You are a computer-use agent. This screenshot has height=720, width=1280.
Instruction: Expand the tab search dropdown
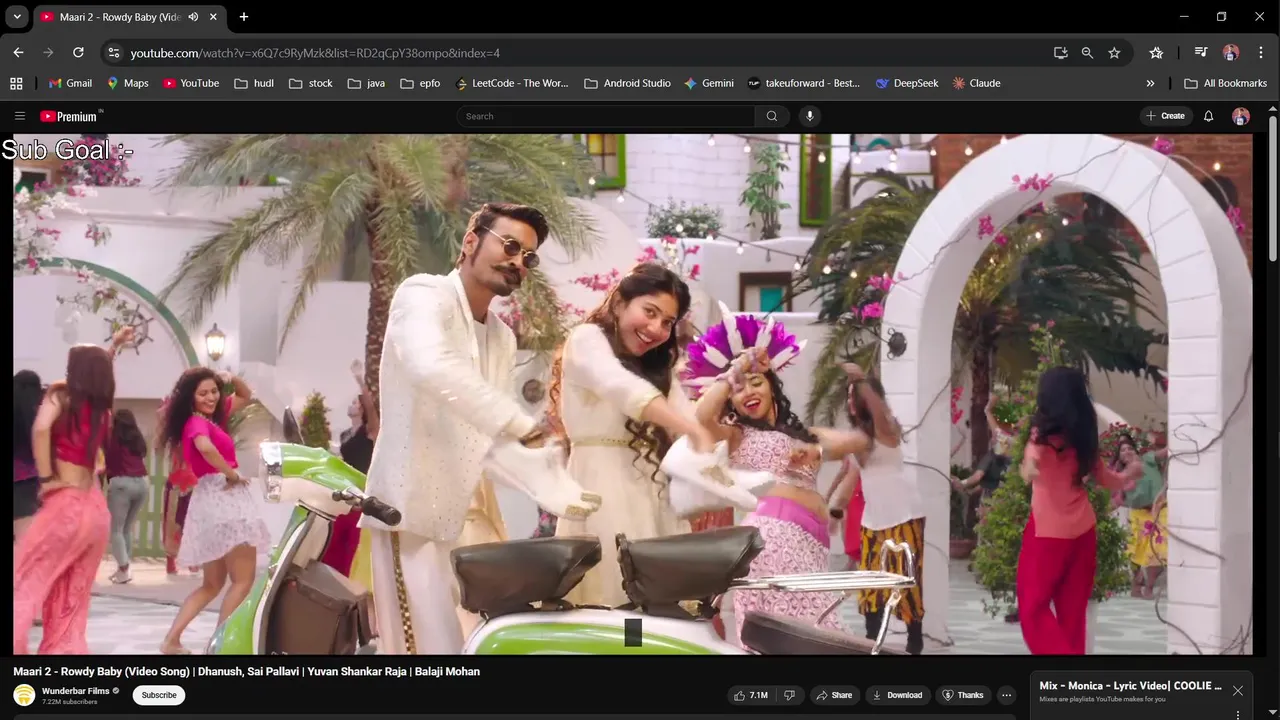(17, 17)
